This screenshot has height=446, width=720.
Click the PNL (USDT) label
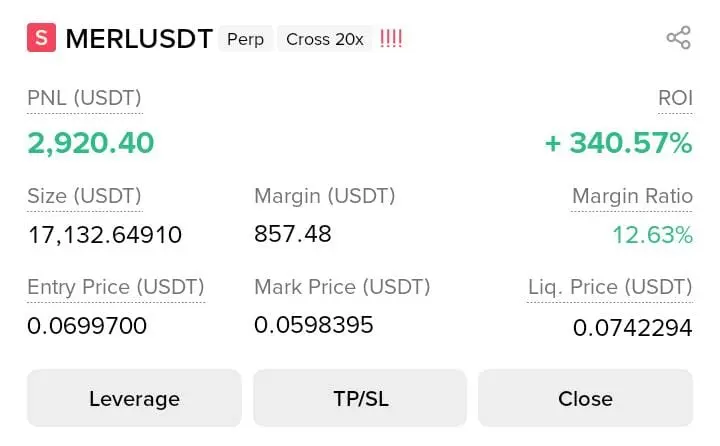[84, 98]
